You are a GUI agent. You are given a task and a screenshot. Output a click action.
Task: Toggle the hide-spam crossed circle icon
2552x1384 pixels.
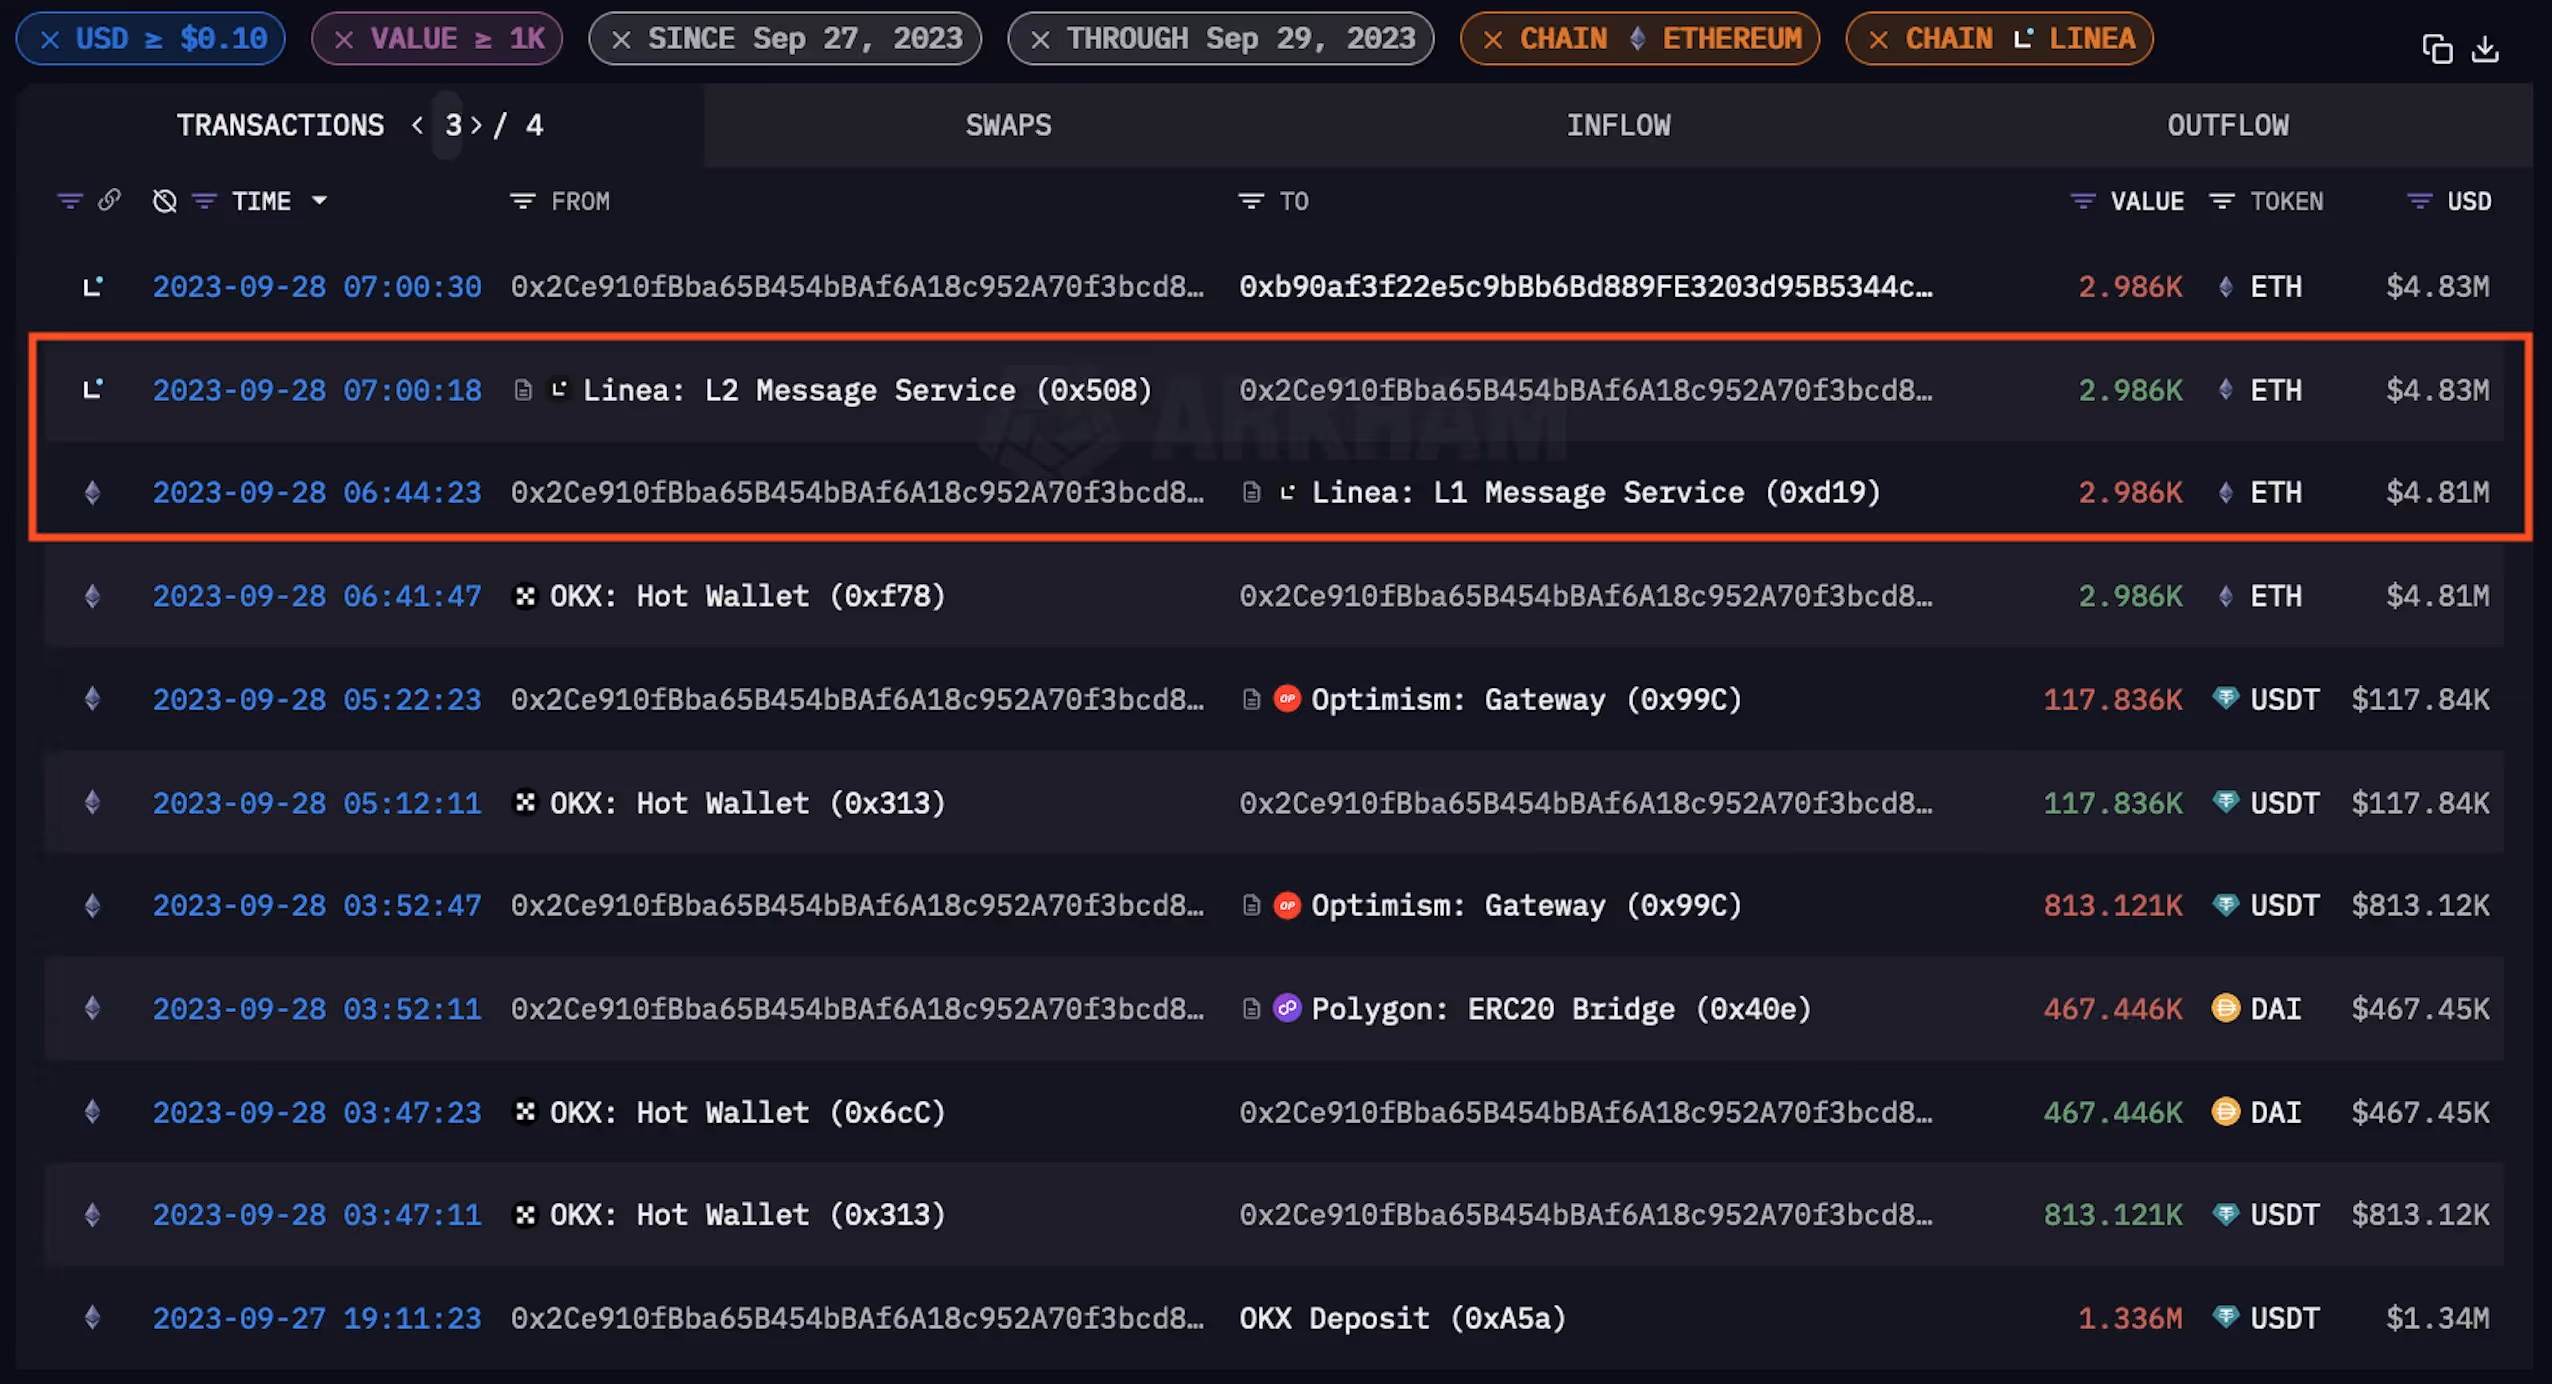coord(164,201)
